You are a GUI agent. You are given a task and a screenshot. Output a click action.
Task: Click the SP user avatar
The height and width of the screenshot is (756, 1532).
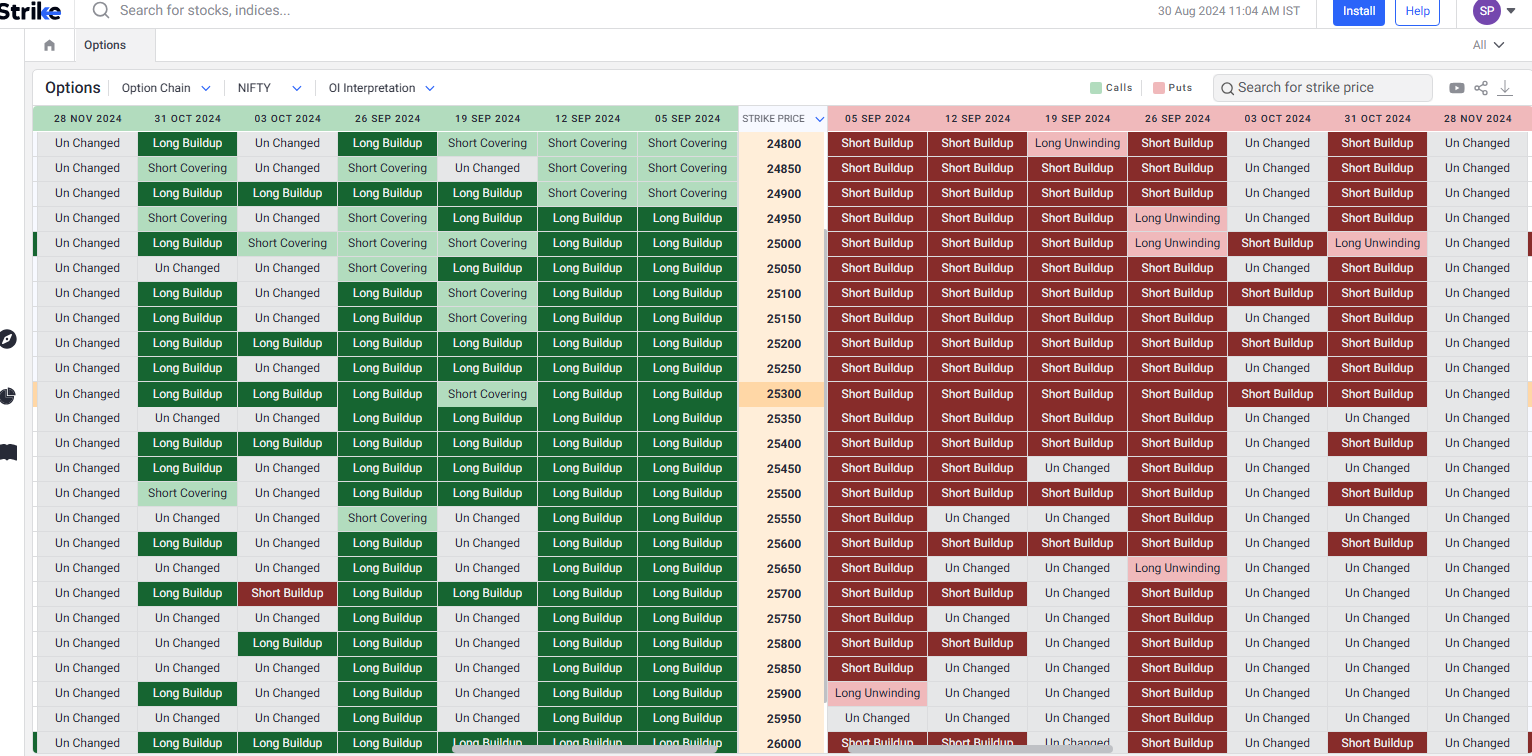pos(1487,11)
